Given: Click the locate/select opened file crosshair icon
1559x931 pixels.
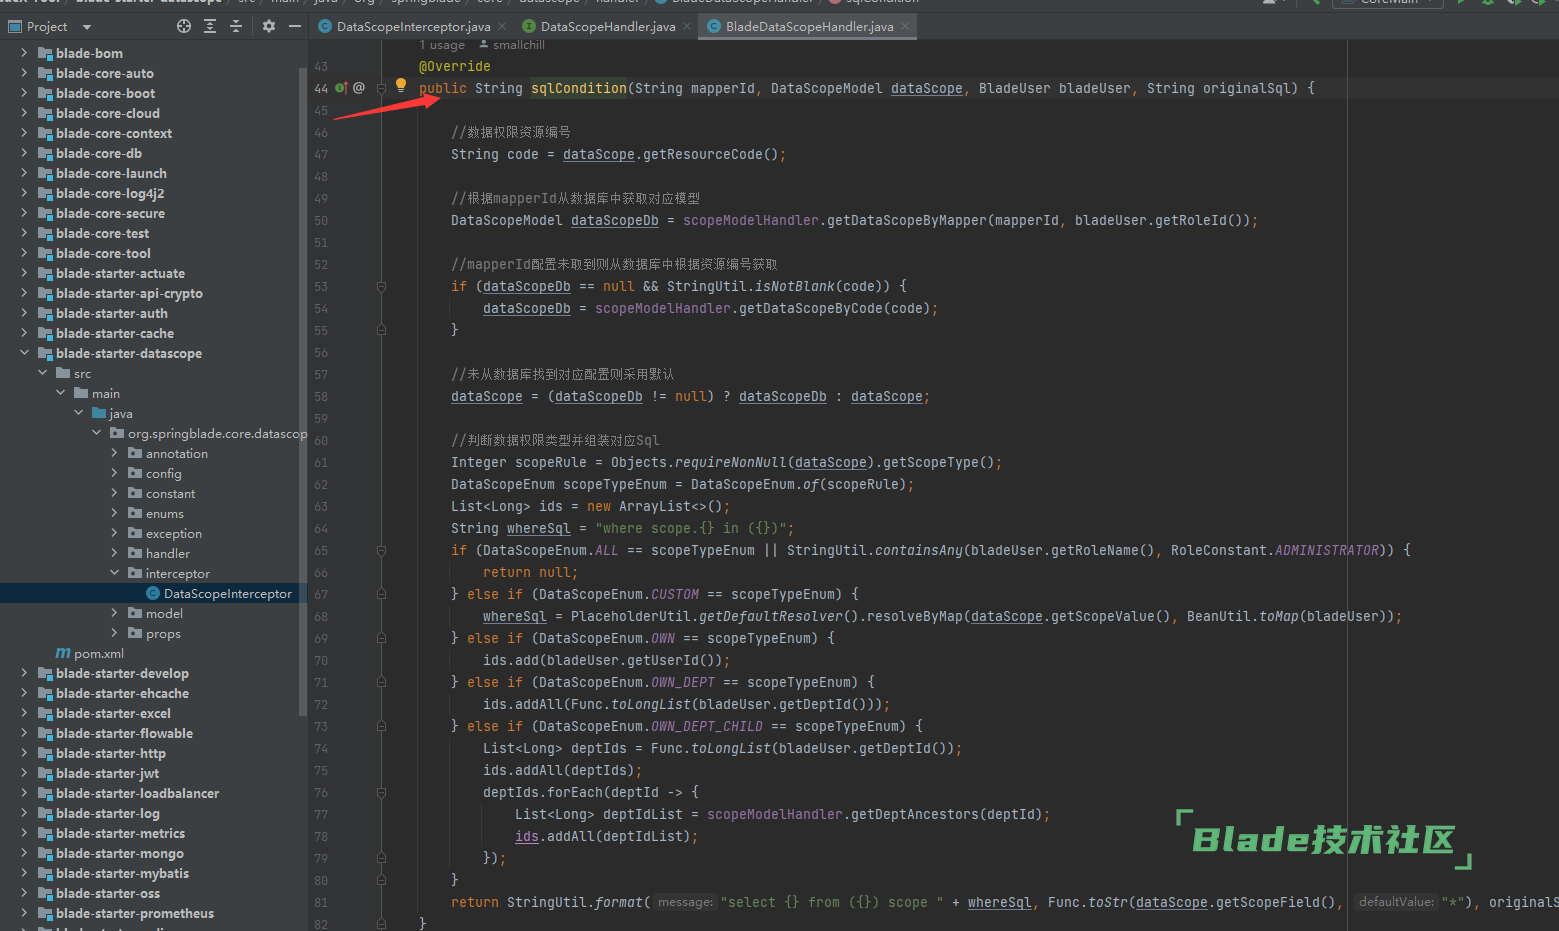Looking at the screenshot, I should point(184,27).
